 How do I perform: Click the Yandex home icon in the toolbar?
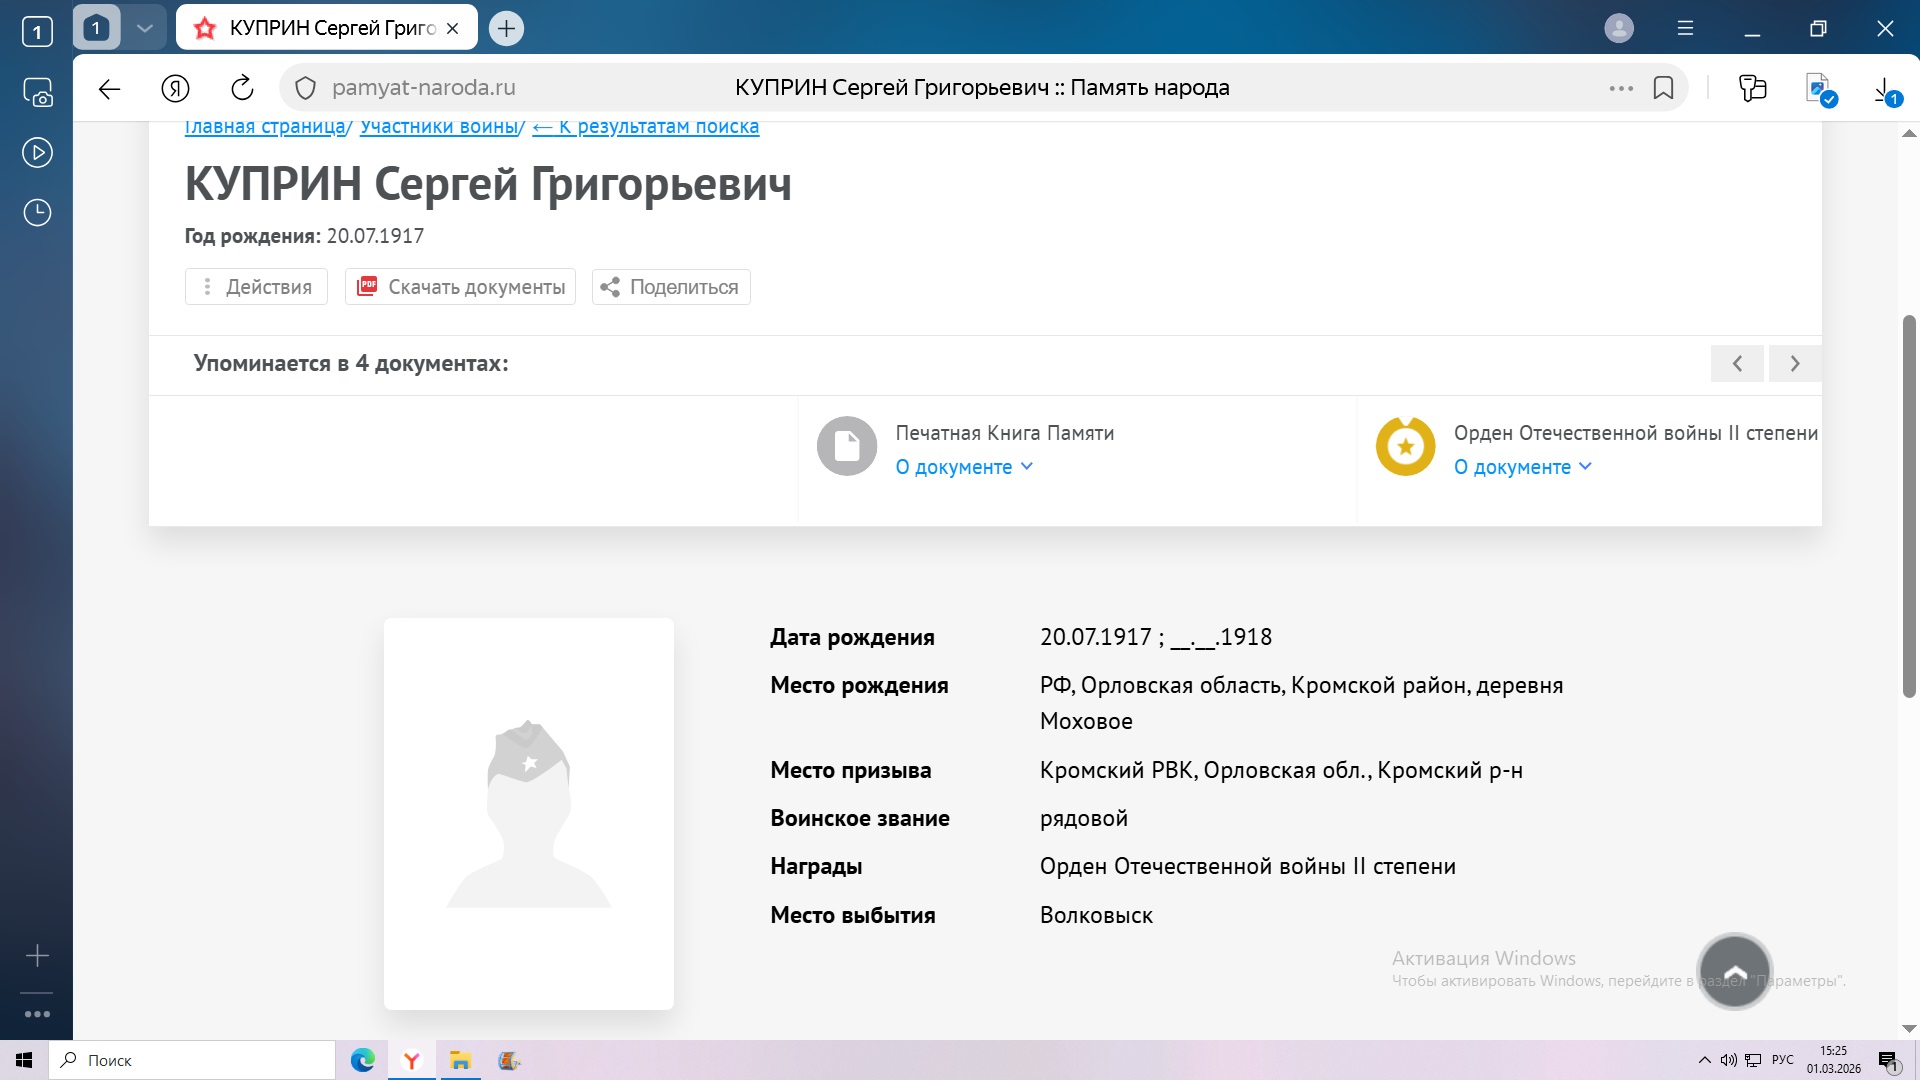click(x=175, y=89)
